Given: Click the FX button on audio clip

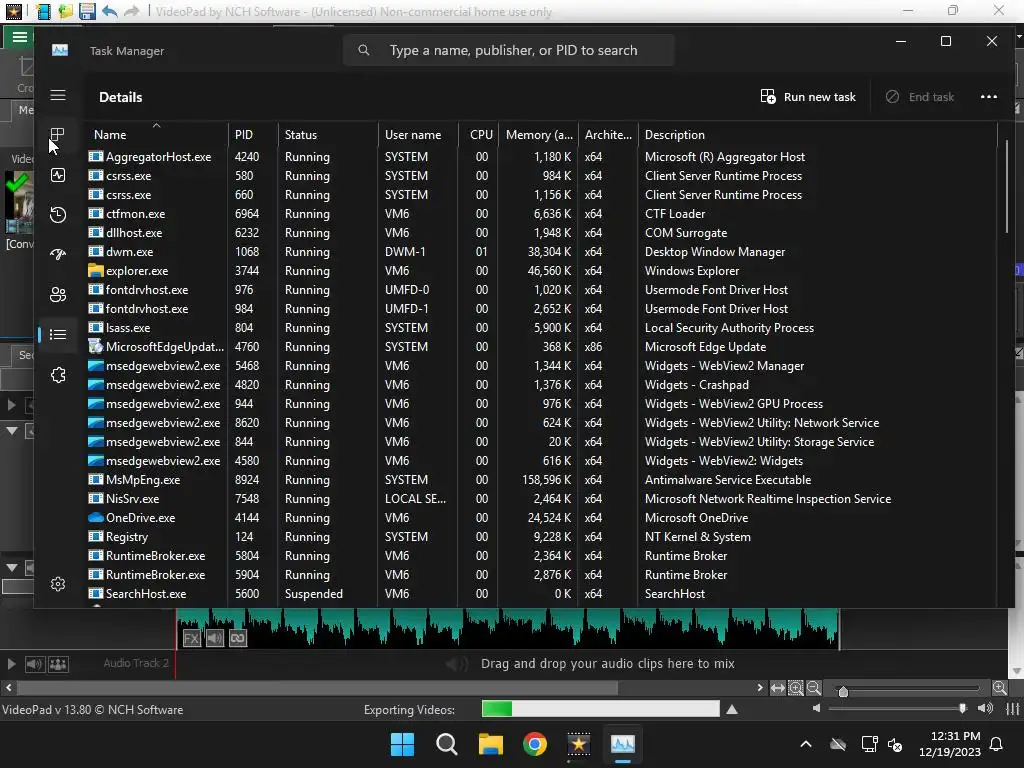Looking at the screenshot, I should (191, 638).
